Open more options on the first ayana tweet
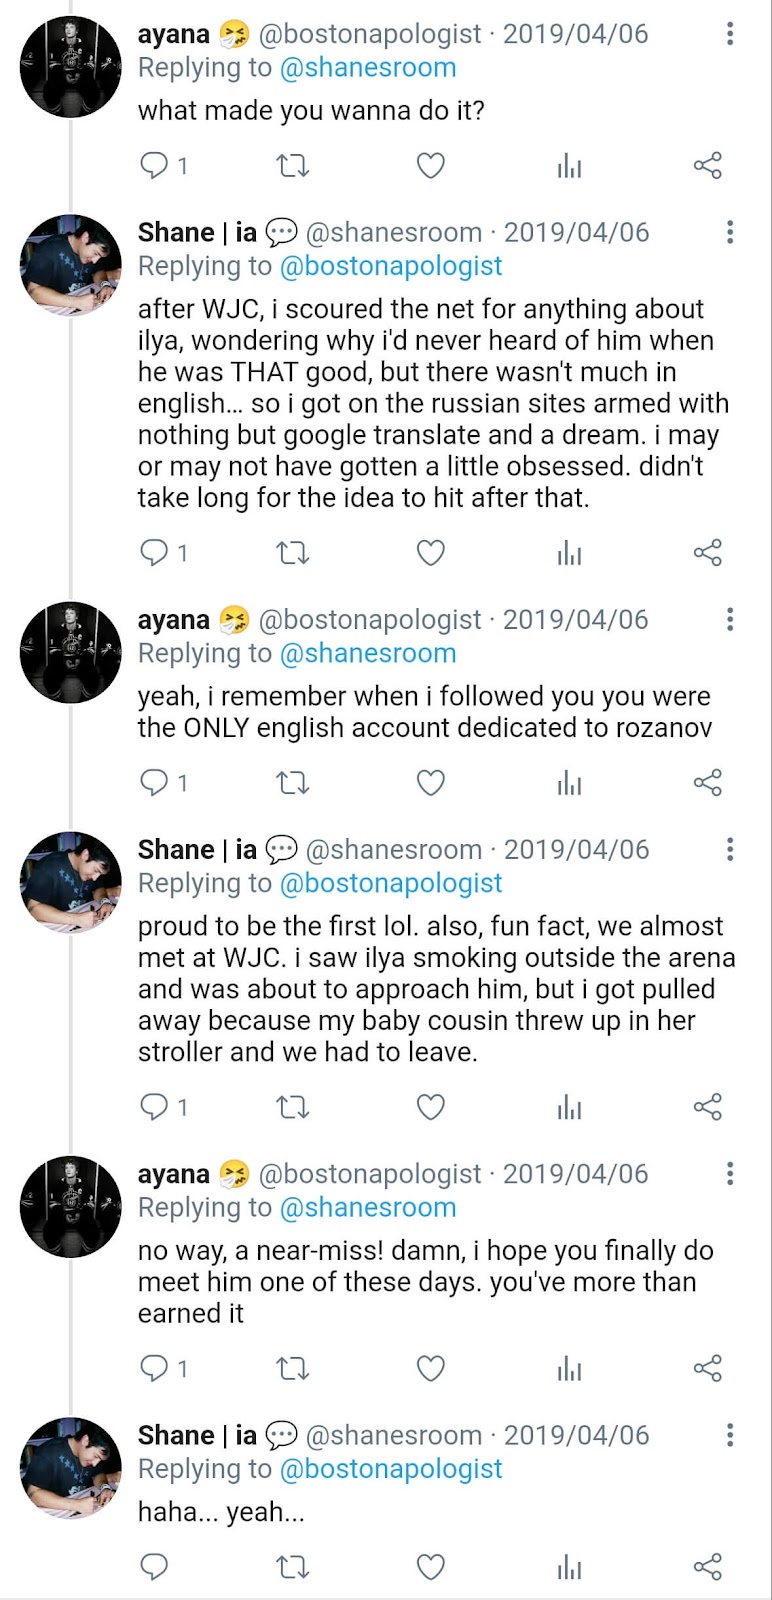The width and height of the screenshot is (772, 1600). tap(730, 34)
